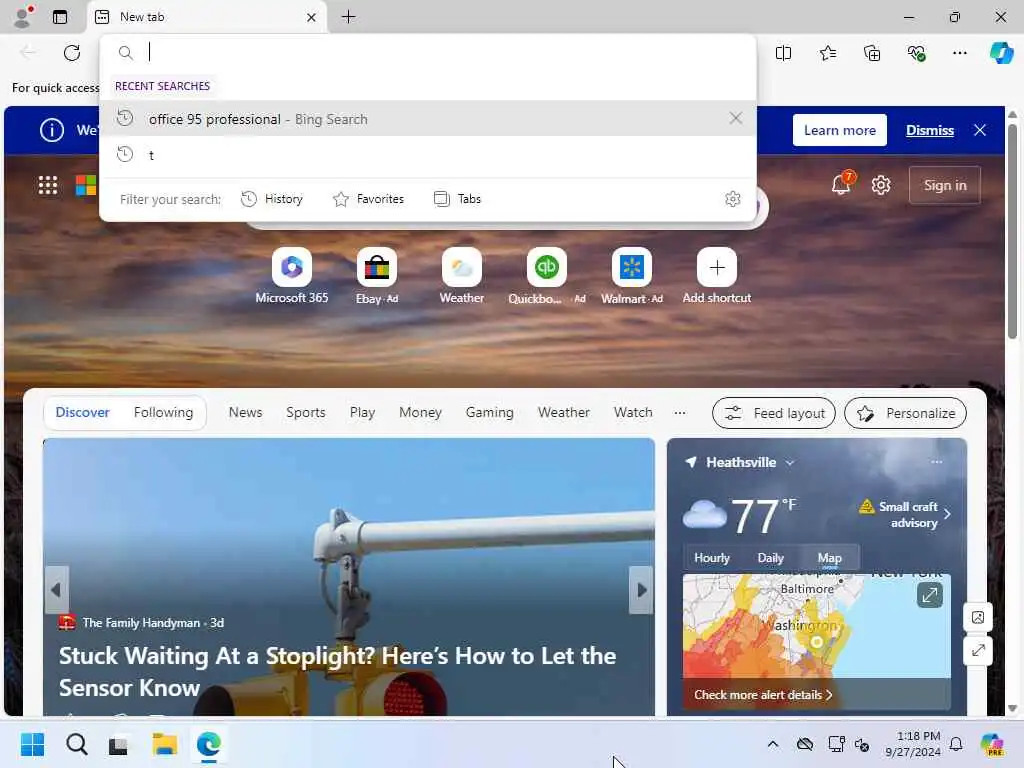The height and width of the screenshot is (768, 1024).
Task: Open split screen view
Action: (x=784, y=53)
